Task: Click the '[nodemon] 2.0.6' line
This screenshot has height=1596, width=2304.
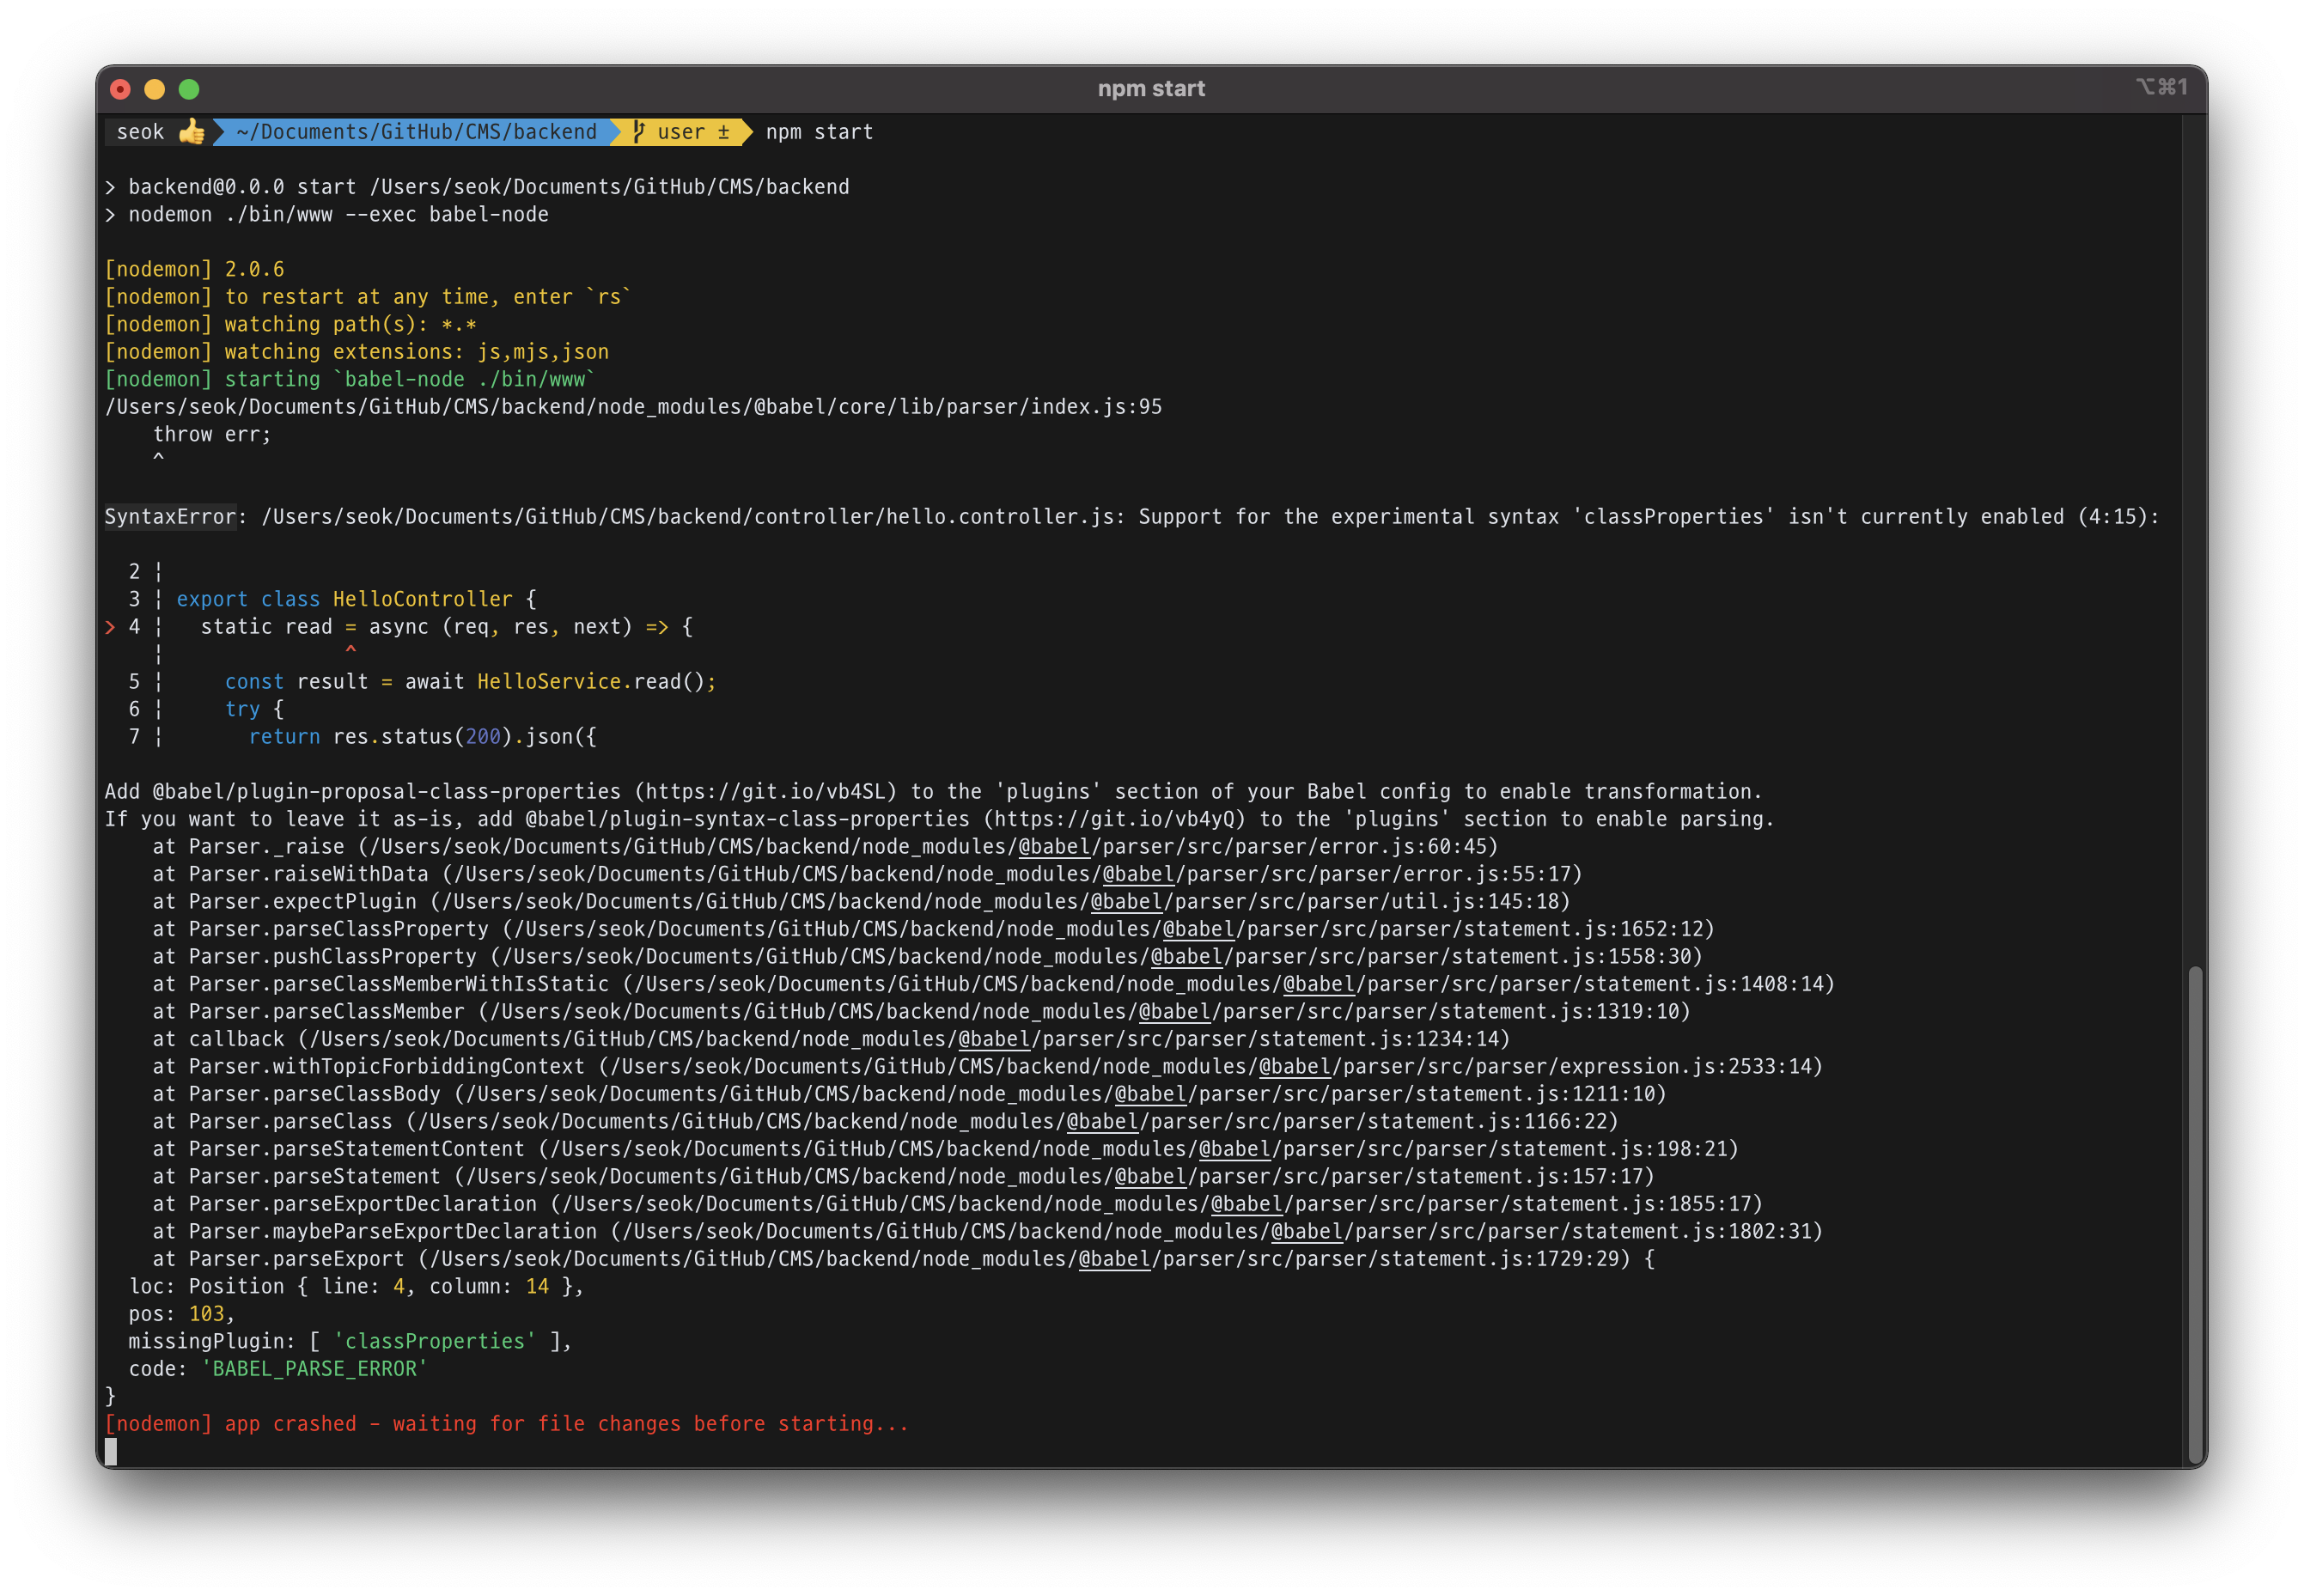Action: (x=195, y=269)
